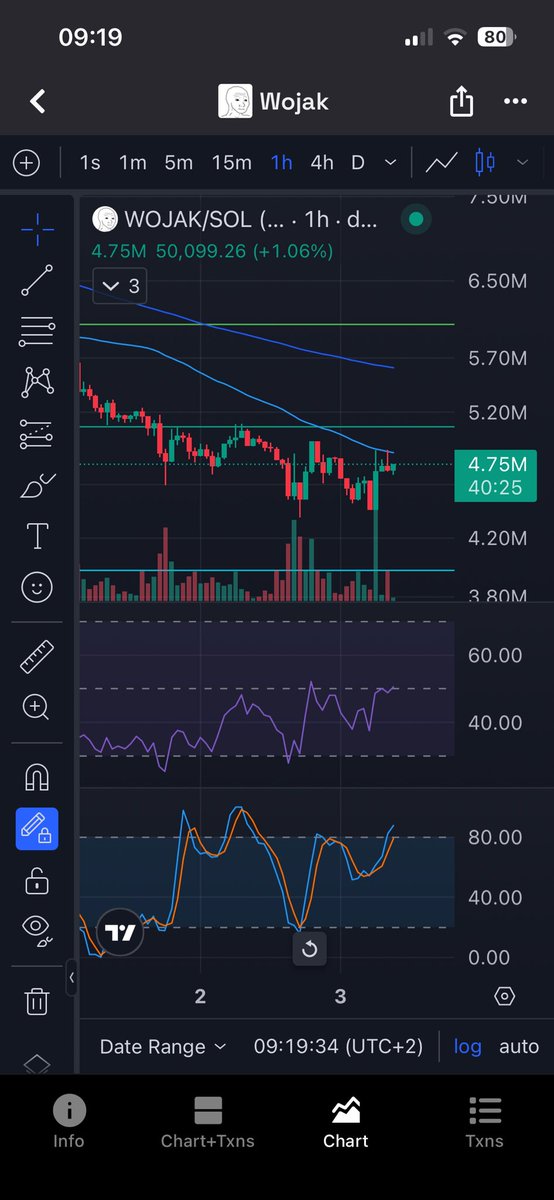
Task: Select the 4h timeframe
Action: pyautogui.click(x=322, y=162)
